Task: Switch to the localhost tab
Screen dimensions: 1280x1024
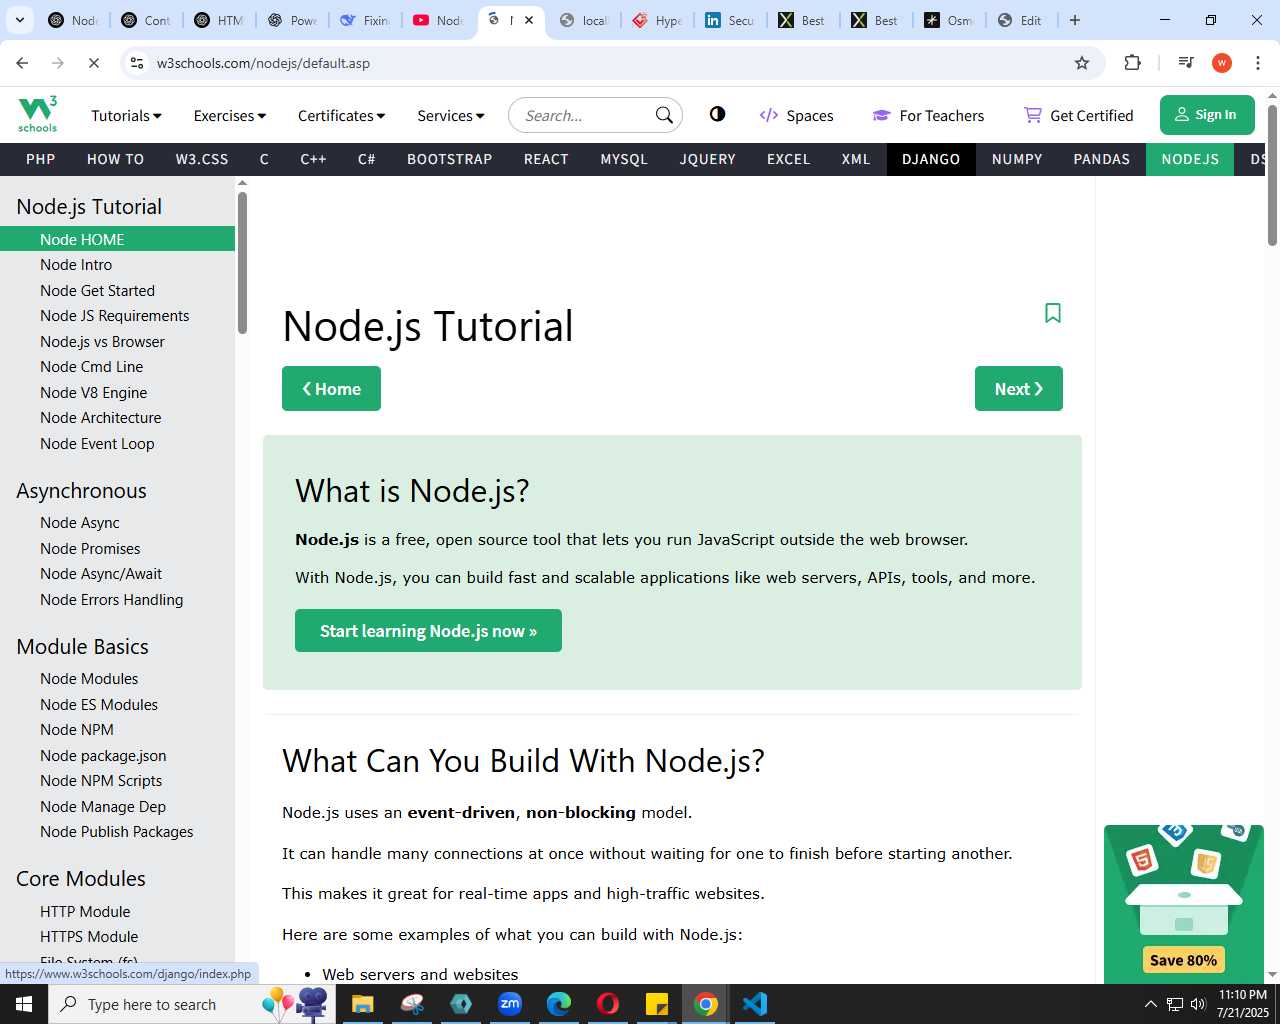Action: pyautogui.click(x=584, y=20)
